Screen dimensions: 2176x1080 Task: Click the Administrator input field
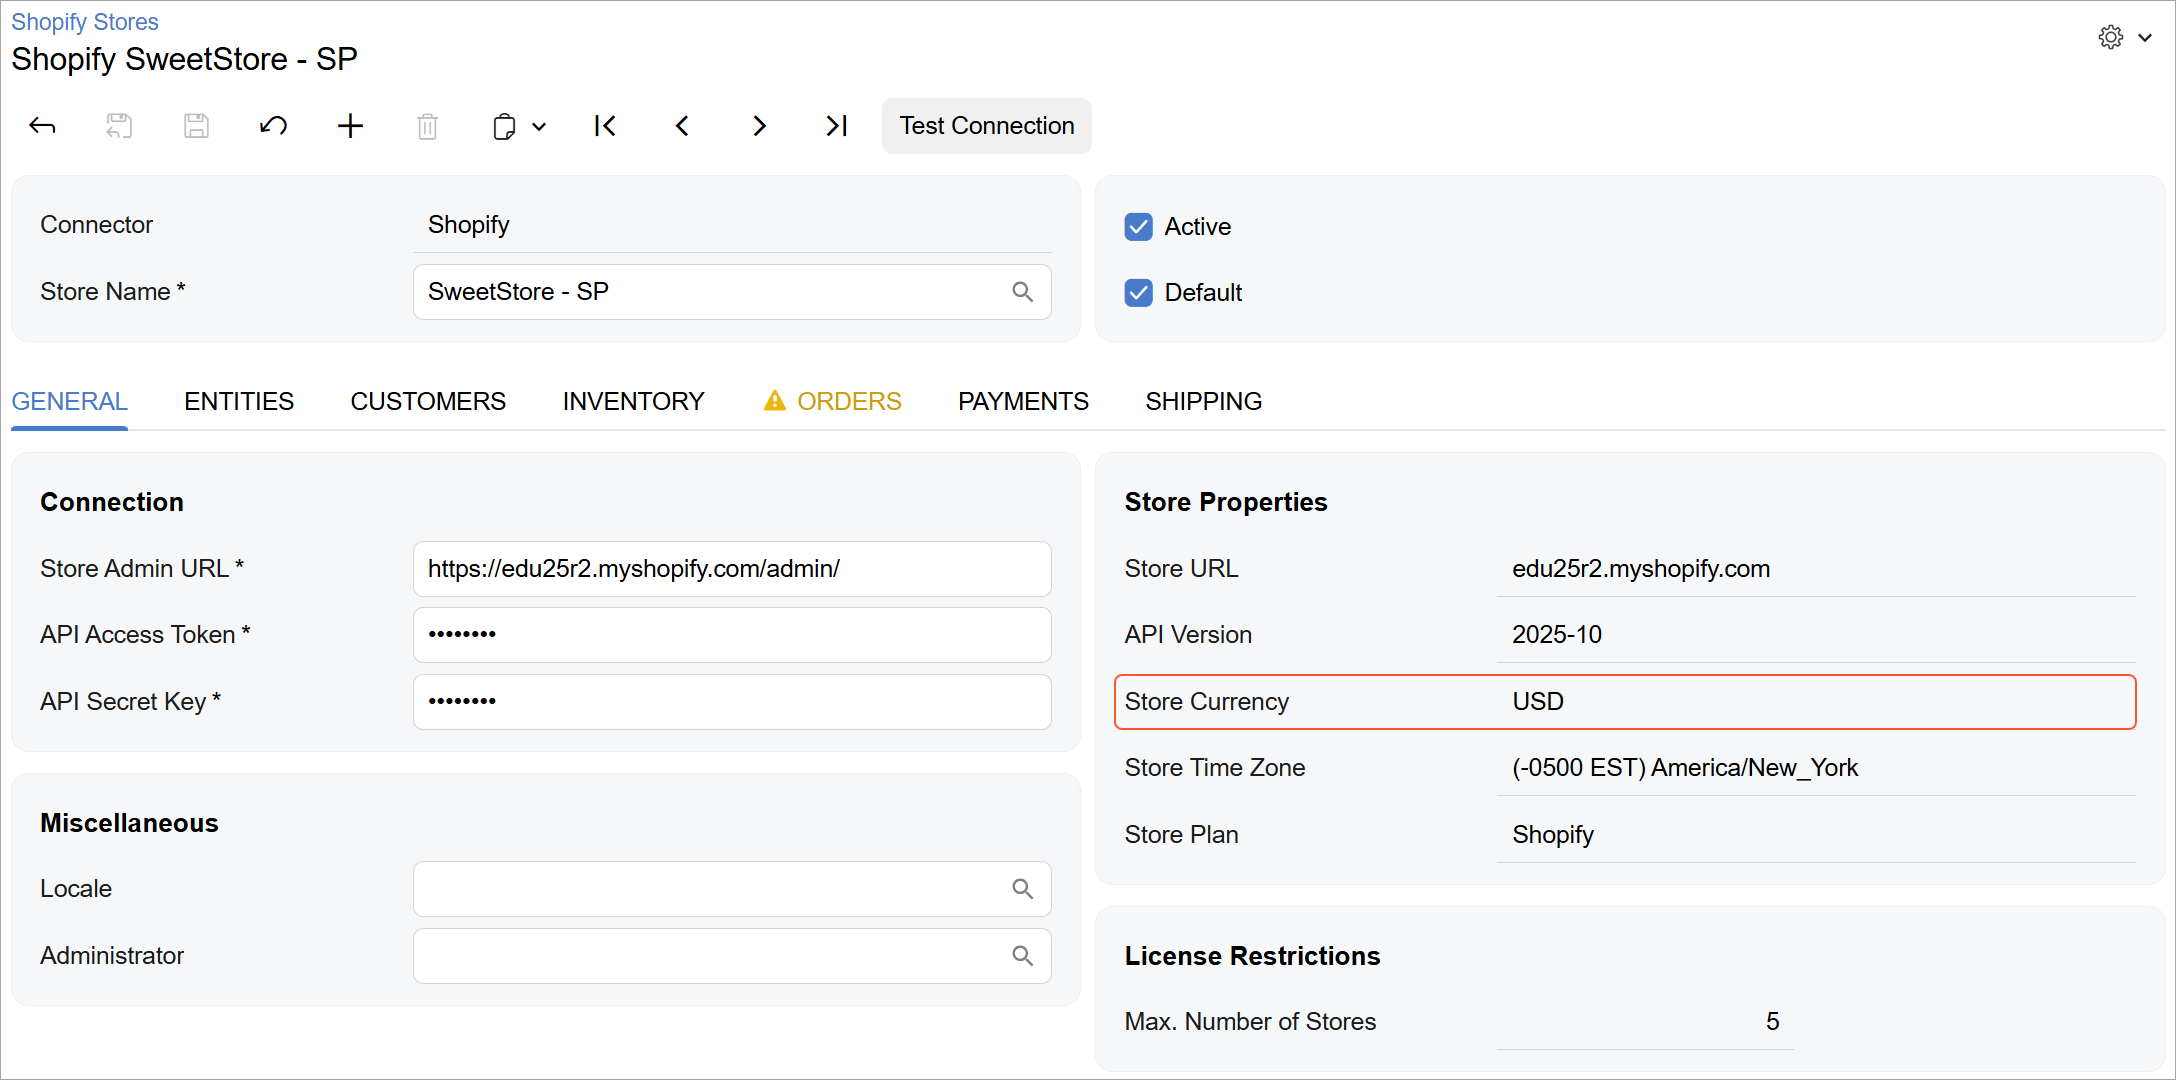732,956
